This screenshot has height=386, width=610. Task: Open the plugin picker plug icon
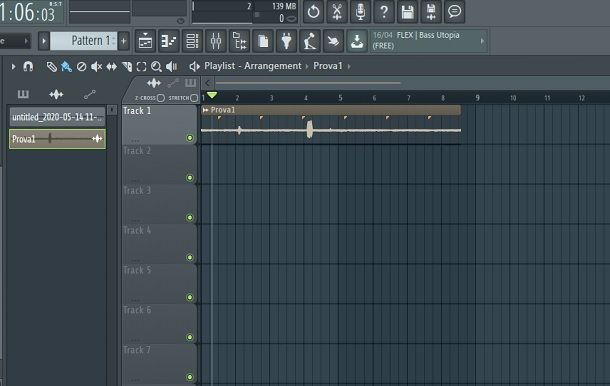pyautogui.click(x=286, y=41)
